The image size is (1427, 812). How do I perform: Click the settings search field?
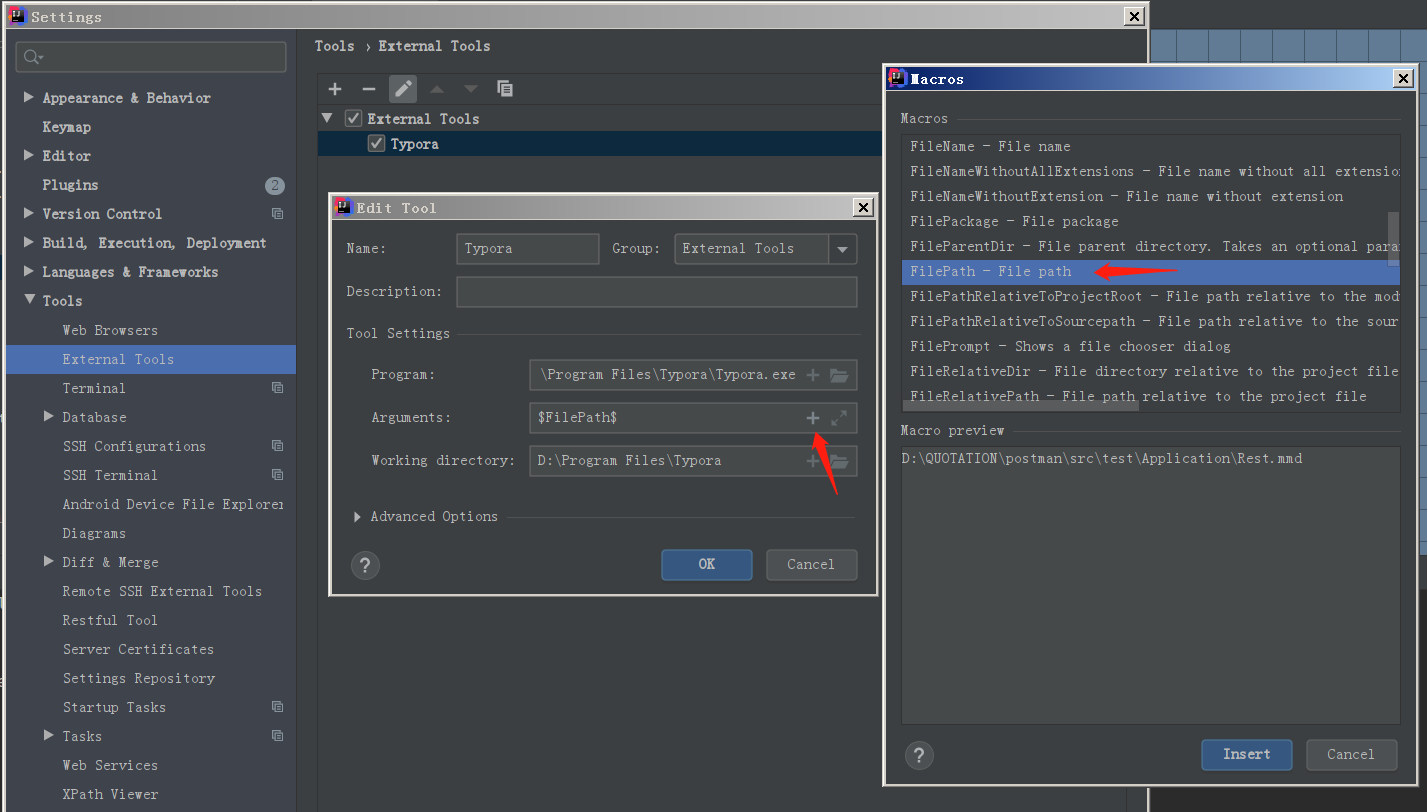(150, 57)
